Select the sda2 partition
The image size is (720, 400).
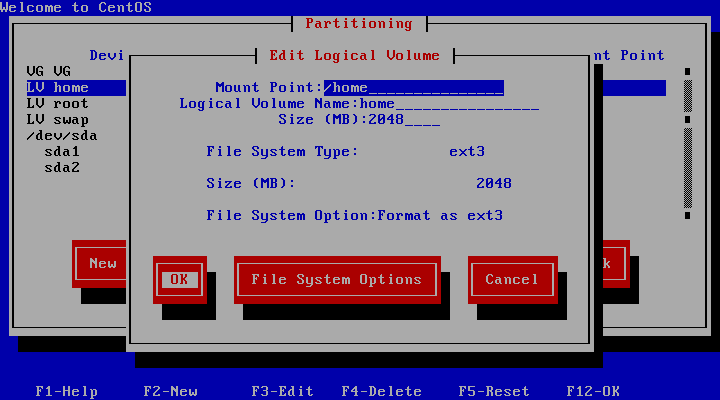click(x=62, y=168)
